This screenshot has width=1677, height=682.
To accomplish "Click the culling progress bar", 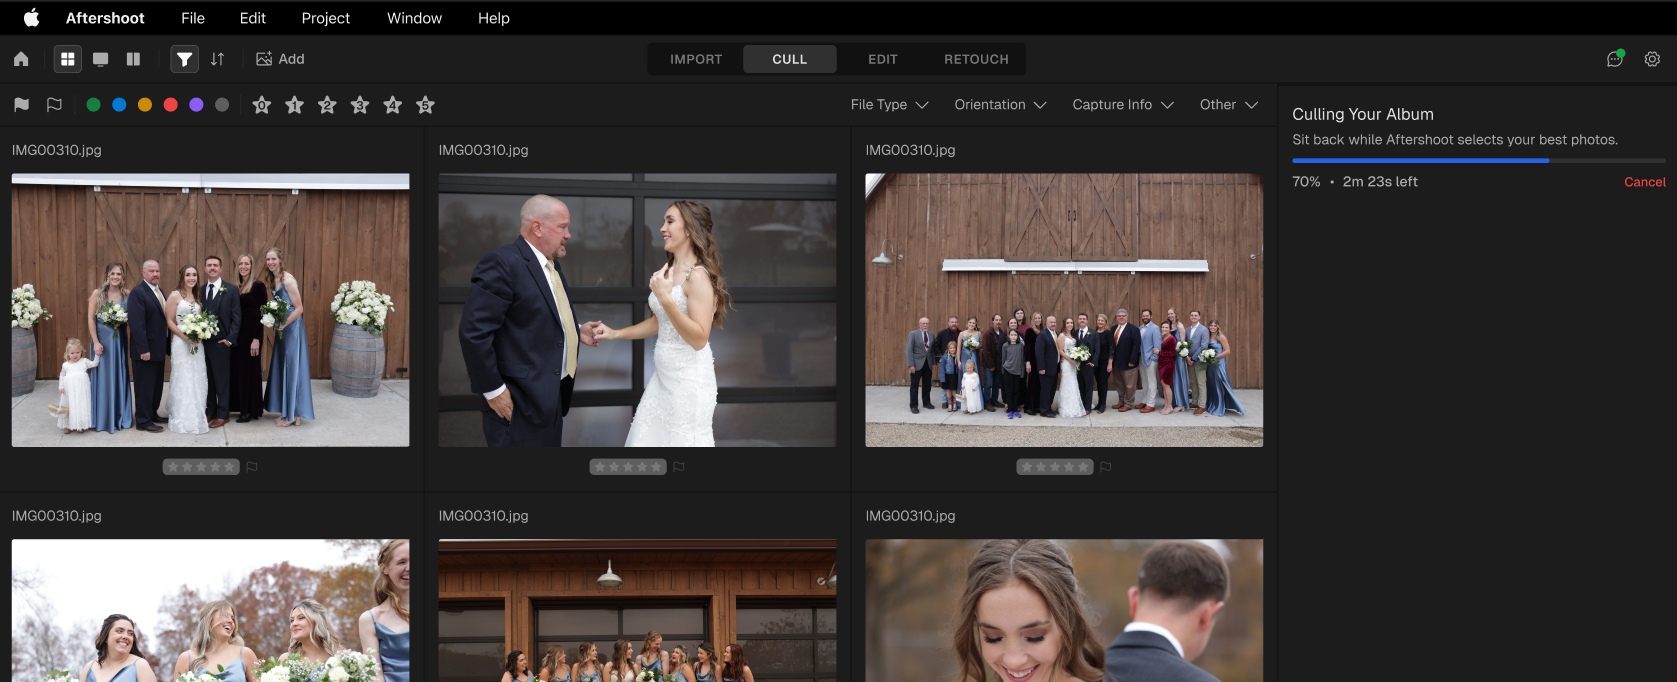I will [1479, 160].
